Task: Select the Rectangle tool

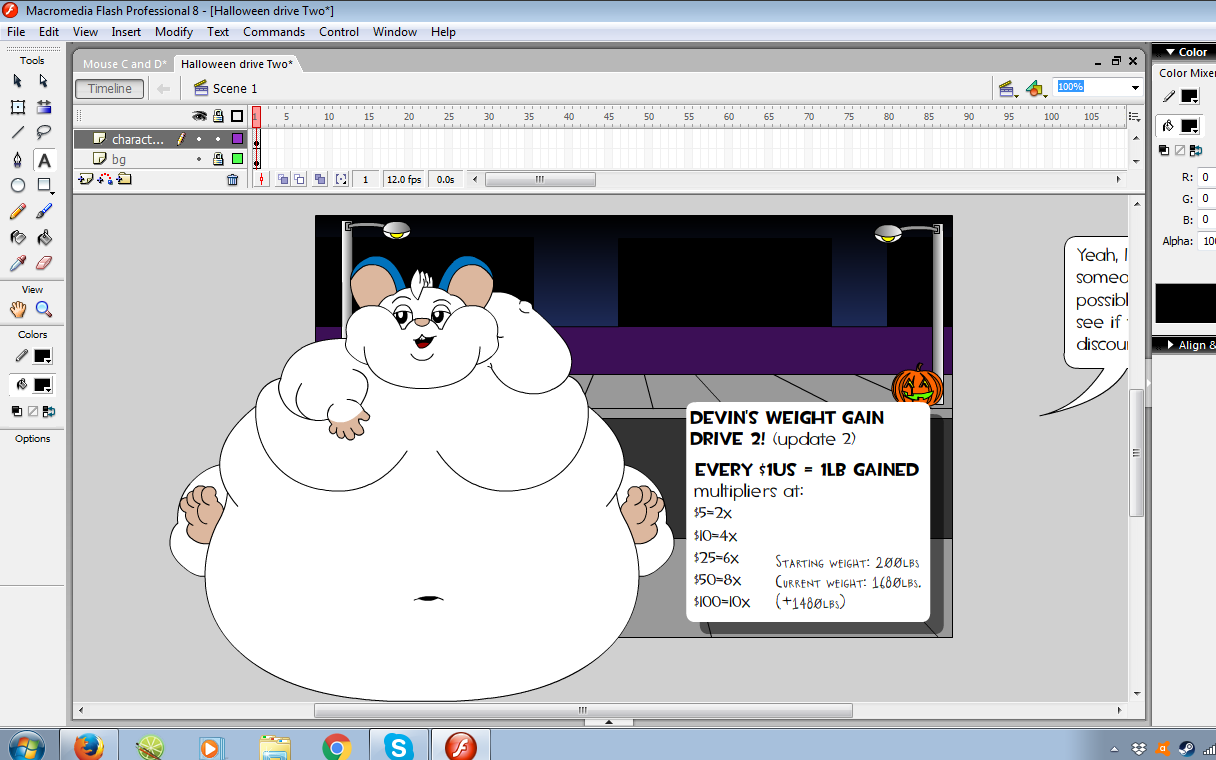Action: [x=44, y=186]
